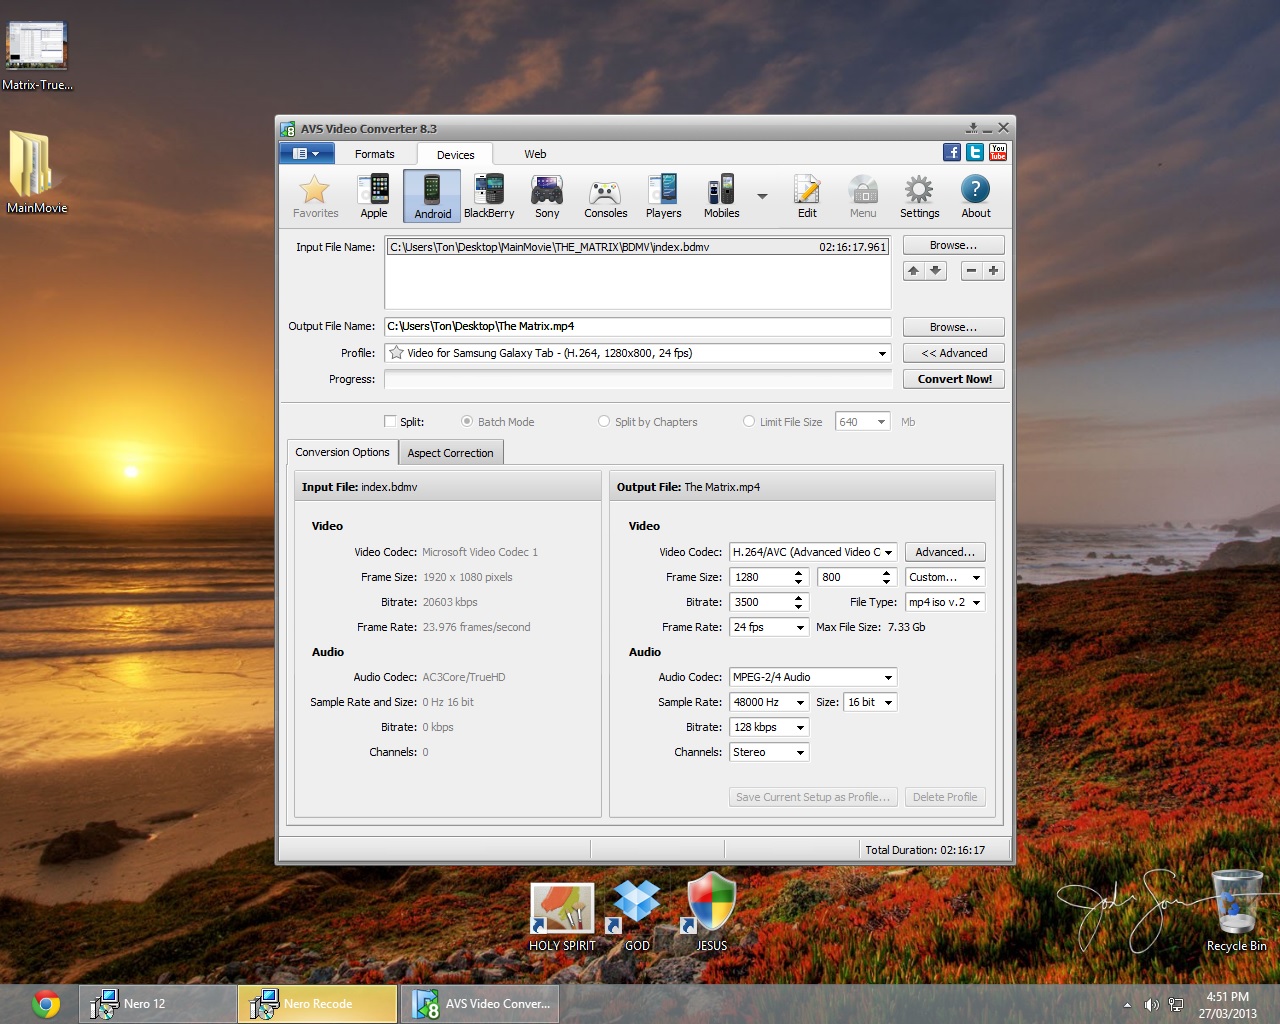Open the Players device category

663,195
